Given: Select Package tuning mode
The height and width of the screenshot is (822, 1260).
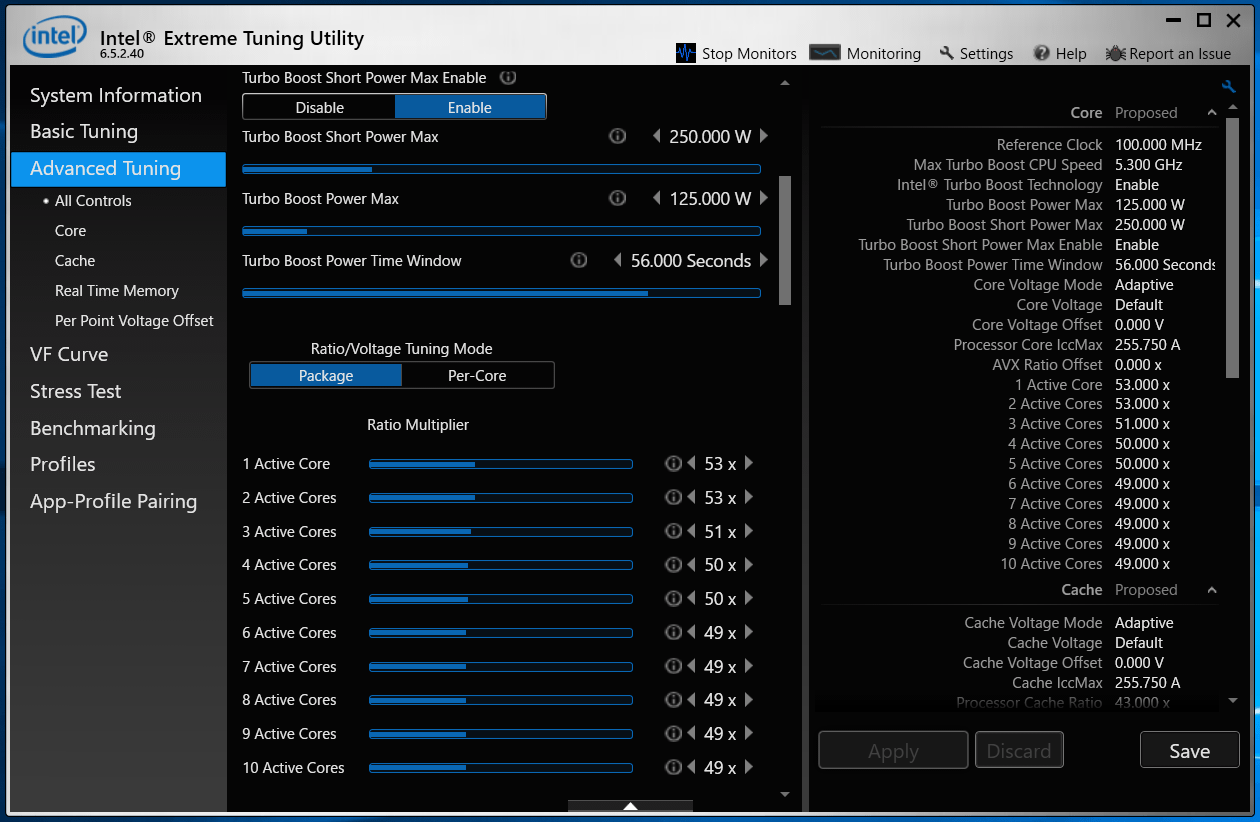Looking at the screenshot, I should (x=326, y=375).
